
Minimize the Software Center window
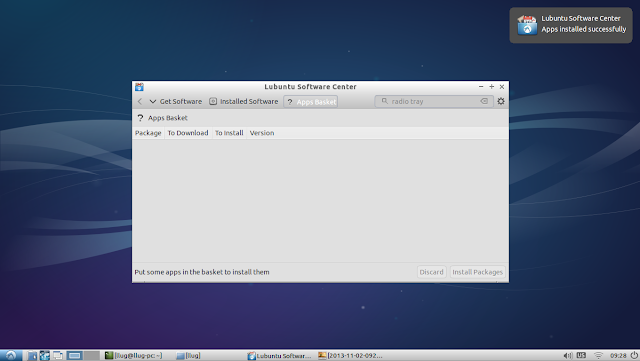(x=481, y=87)
